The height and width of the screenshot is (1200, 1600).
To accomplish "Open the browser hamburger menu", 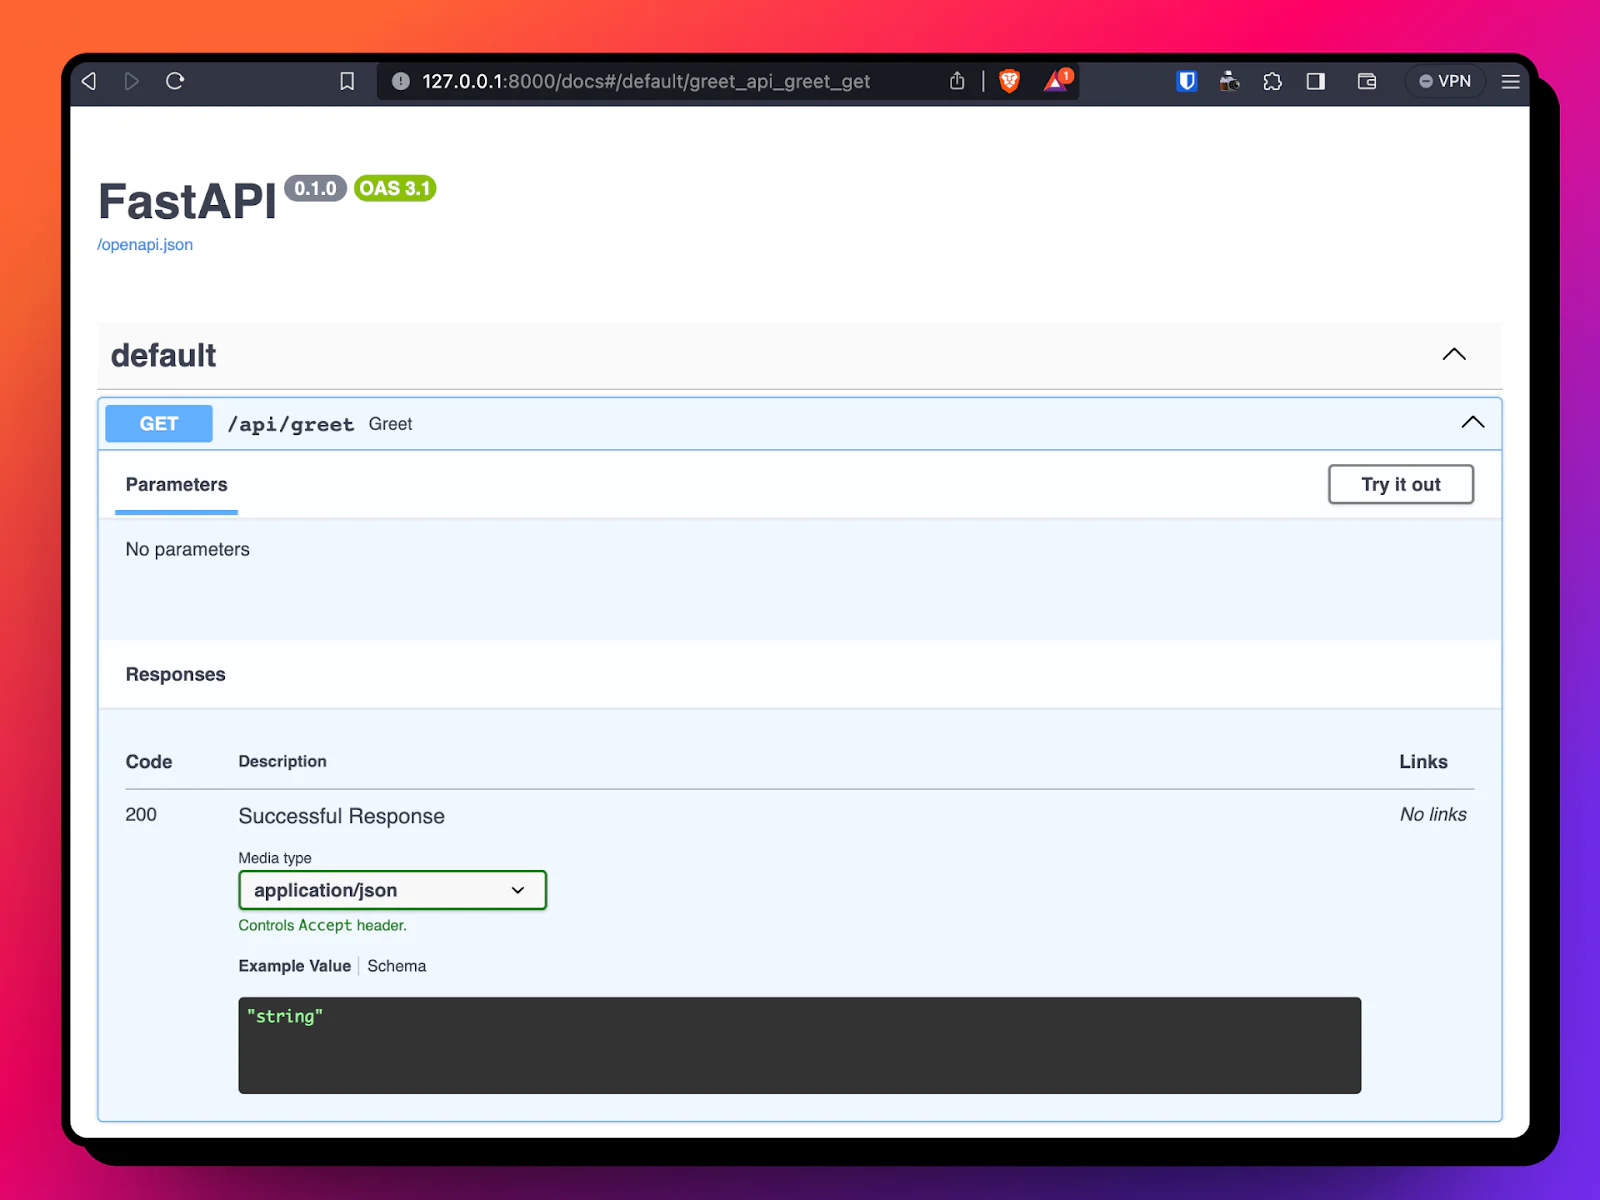I will (x=1510, y=81).
